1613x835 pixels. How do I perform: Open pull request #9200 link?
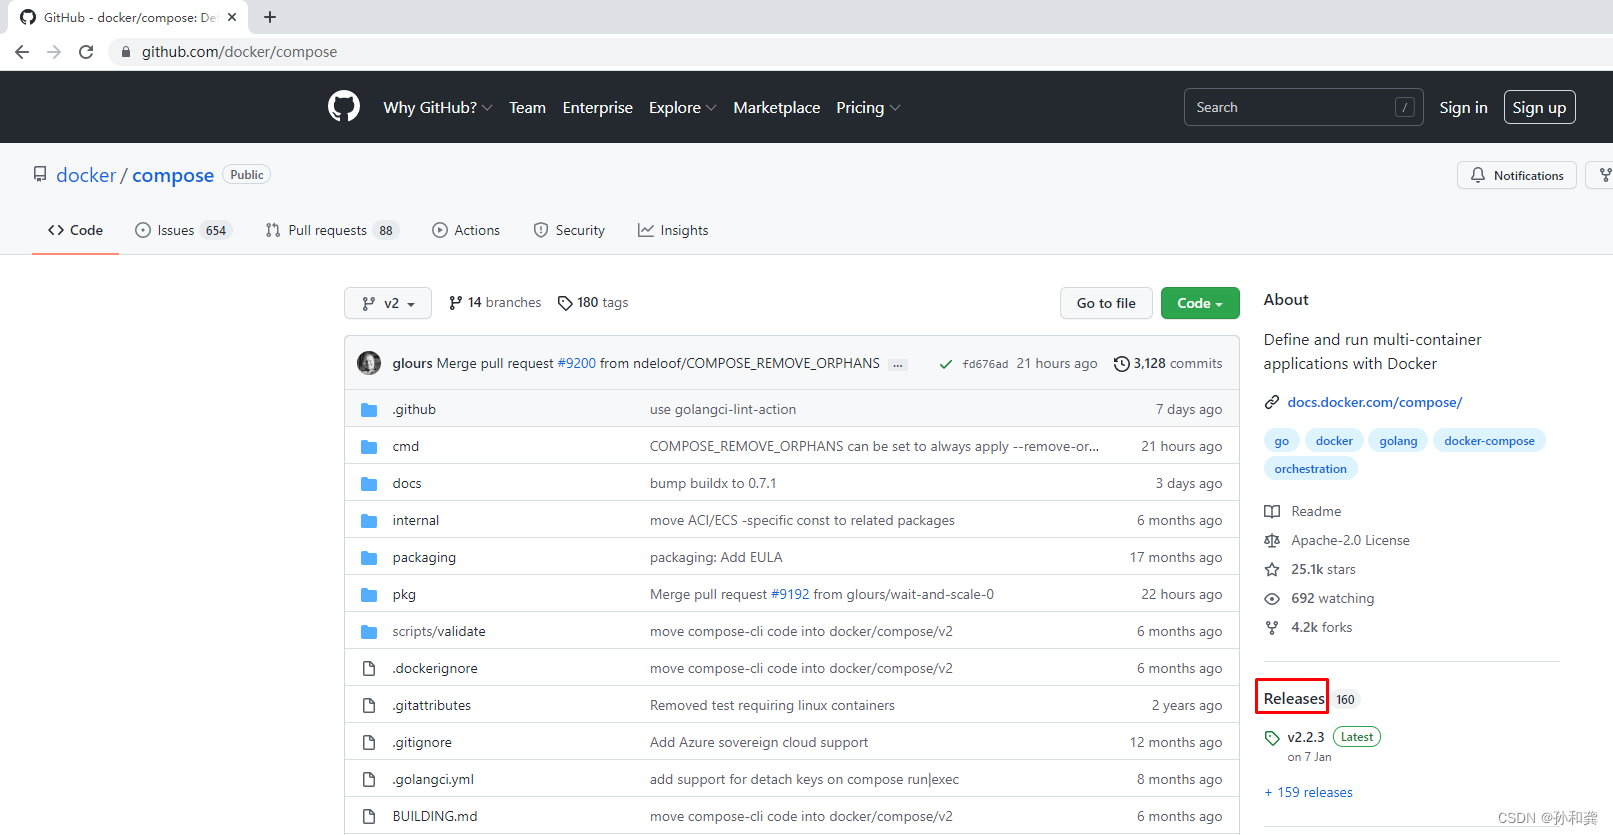pyautogui.click(x=576, y=363)
